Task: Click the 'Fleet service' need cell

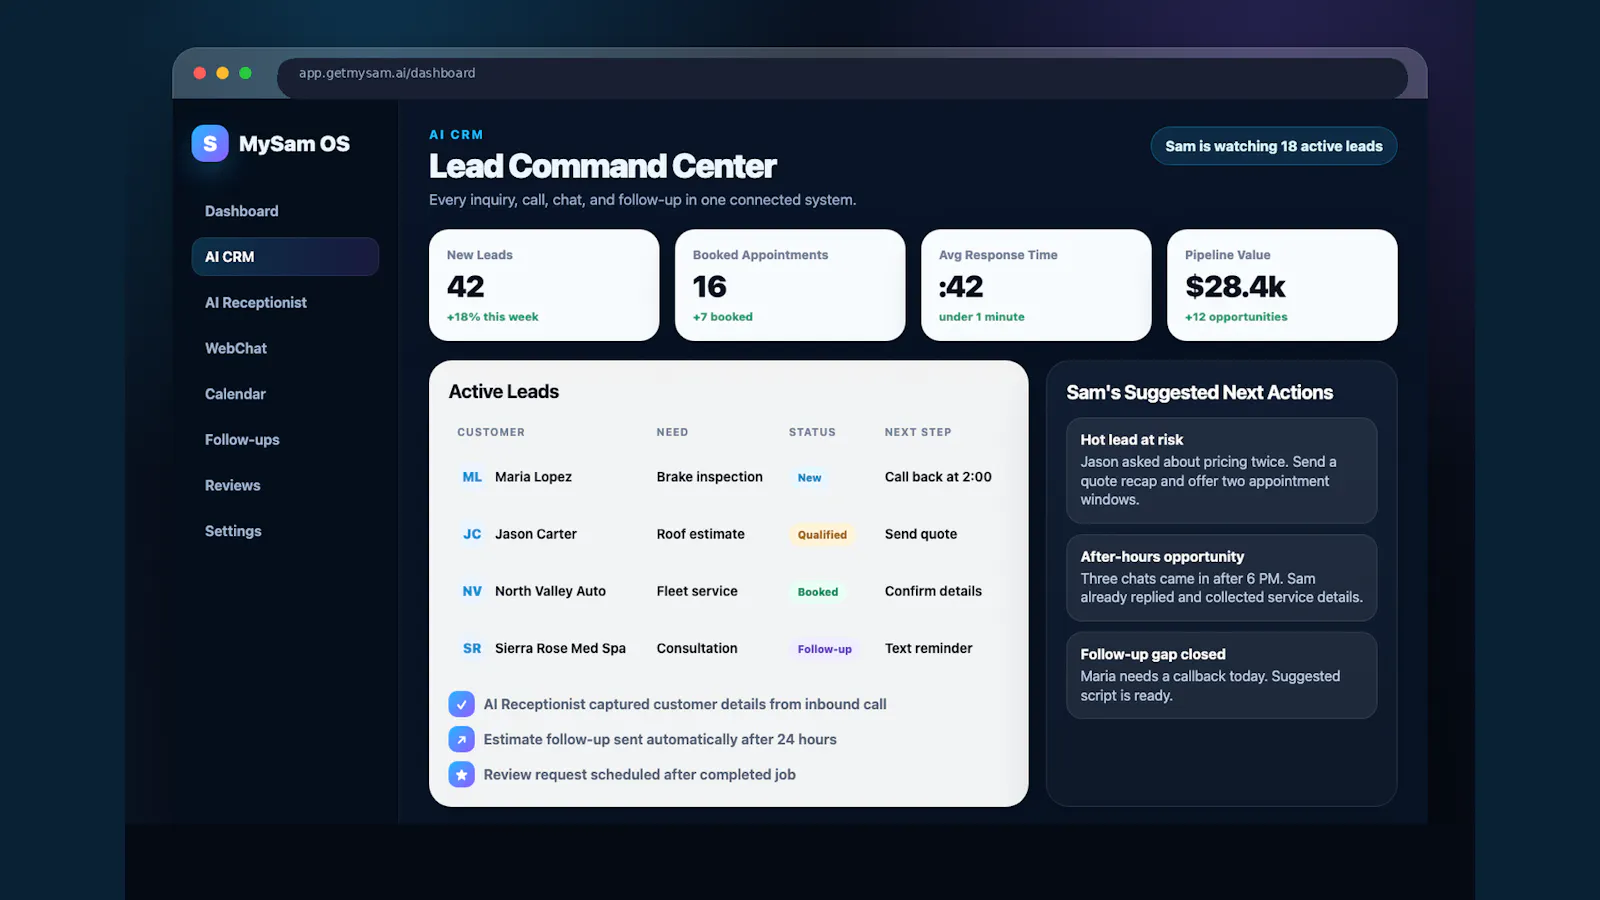Action: tap(697, 591)
